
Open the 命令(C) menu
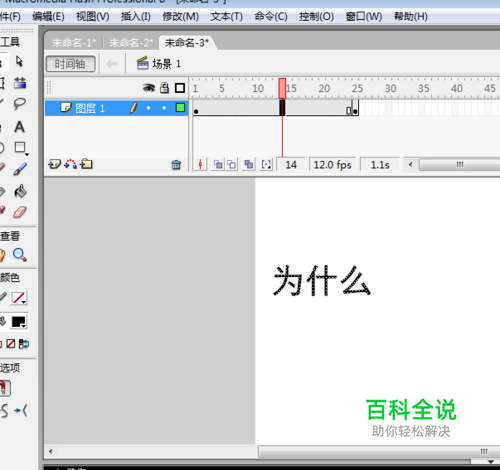pos(271,16)
